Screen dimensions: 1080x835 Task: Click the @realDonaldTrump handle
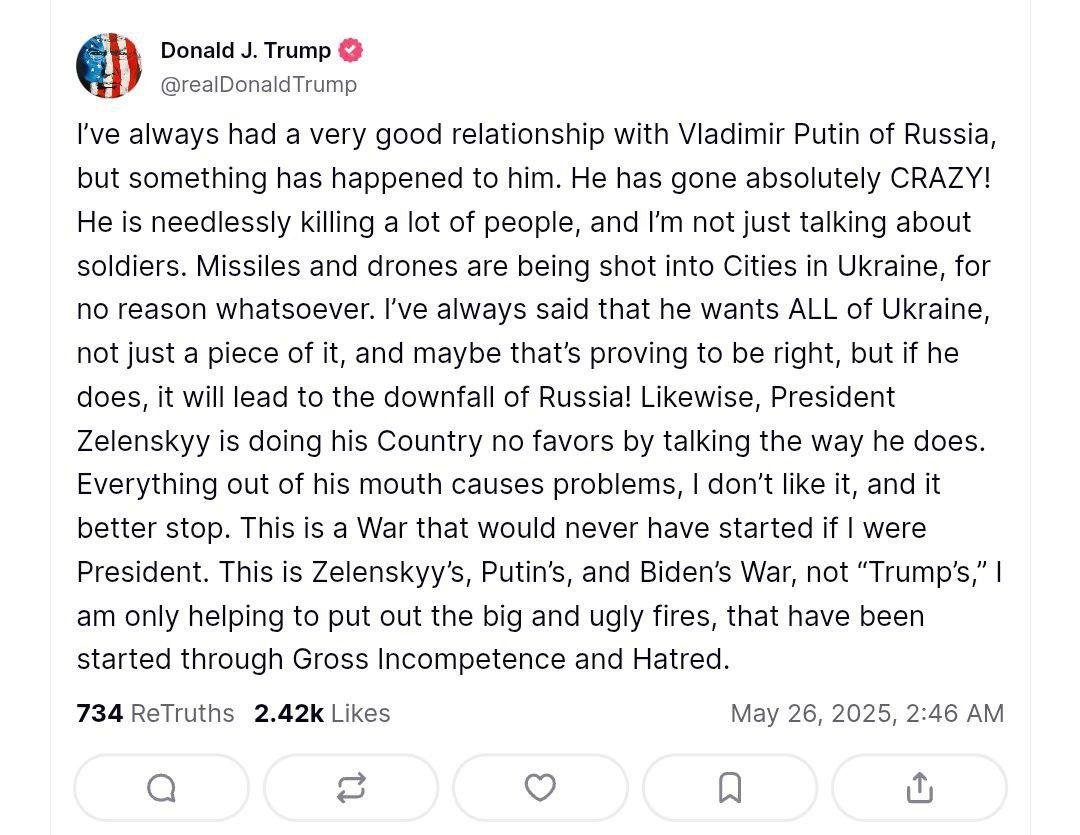pos(258,85)
